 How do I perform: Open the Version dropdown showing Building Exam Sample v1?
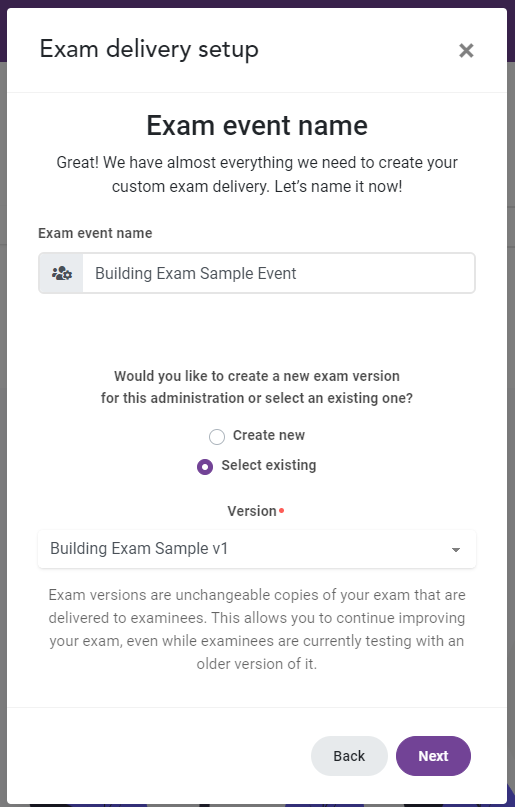click(257, 549)
